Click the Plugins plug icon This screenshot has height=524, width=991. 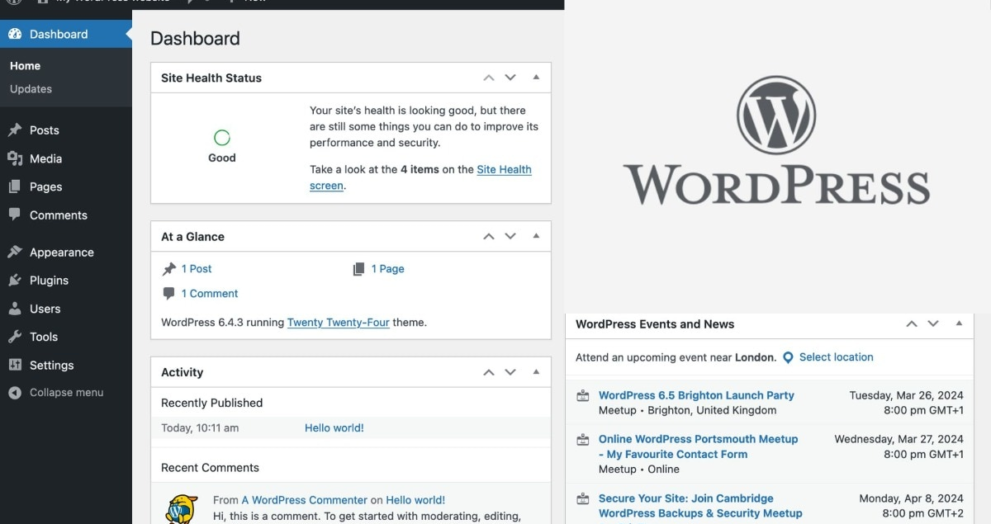(15, 280)
